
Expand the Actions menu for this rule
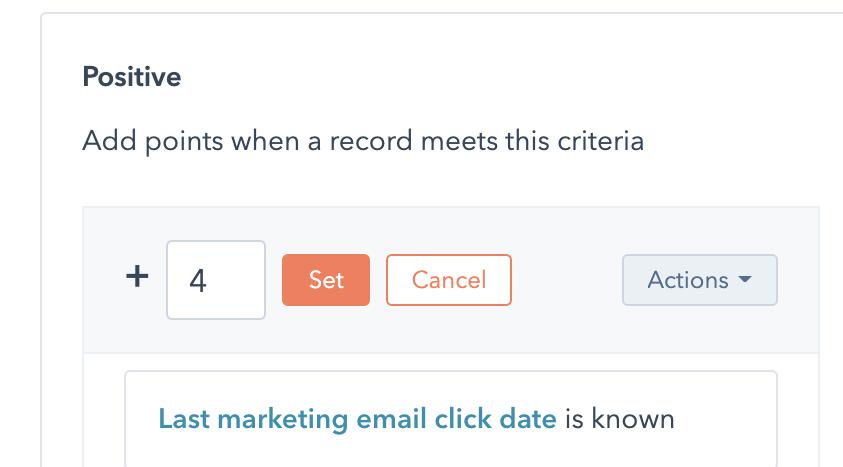(699, 280)
